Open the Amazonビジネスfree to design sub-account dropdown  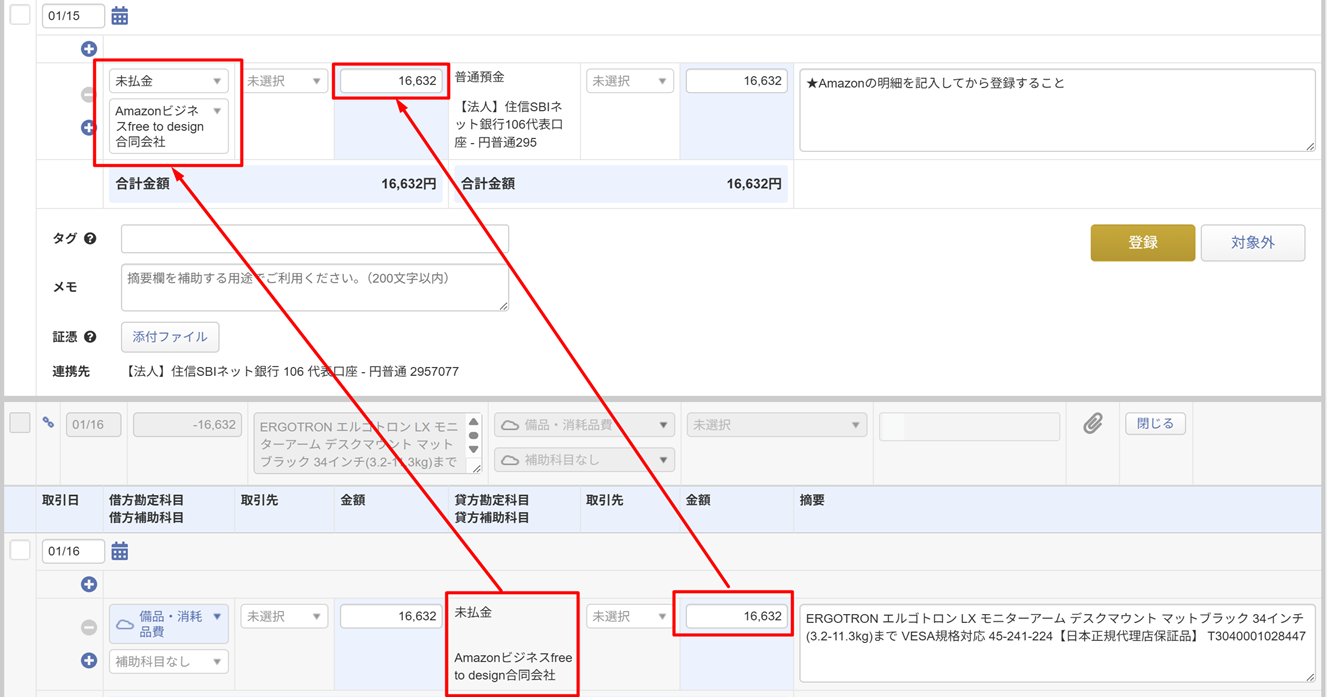coord(168,126)
